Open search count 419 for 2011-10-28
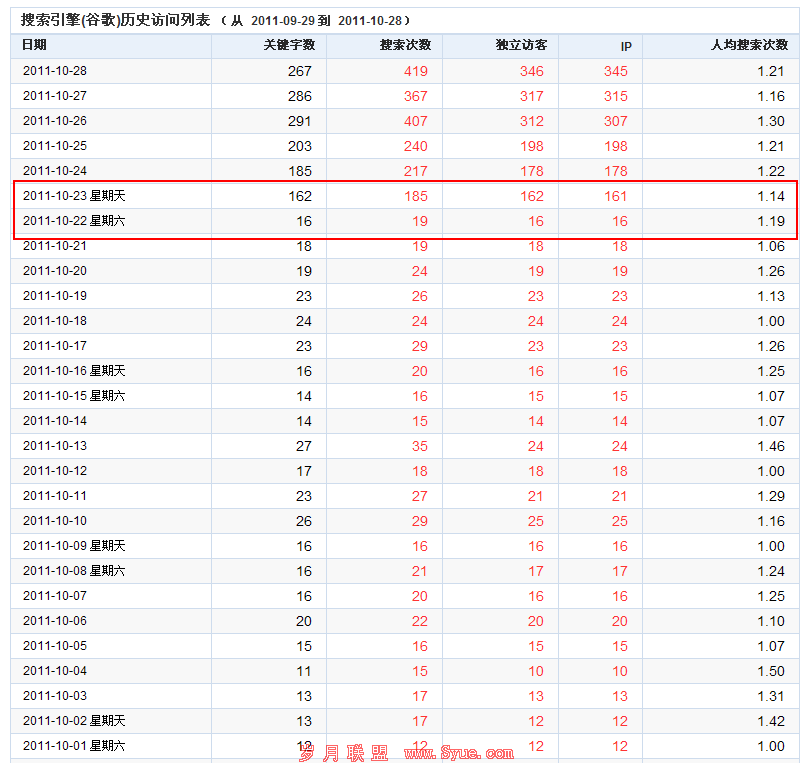Image resolution: width=810 pixels, height=763 pixels. click(415, 71)
